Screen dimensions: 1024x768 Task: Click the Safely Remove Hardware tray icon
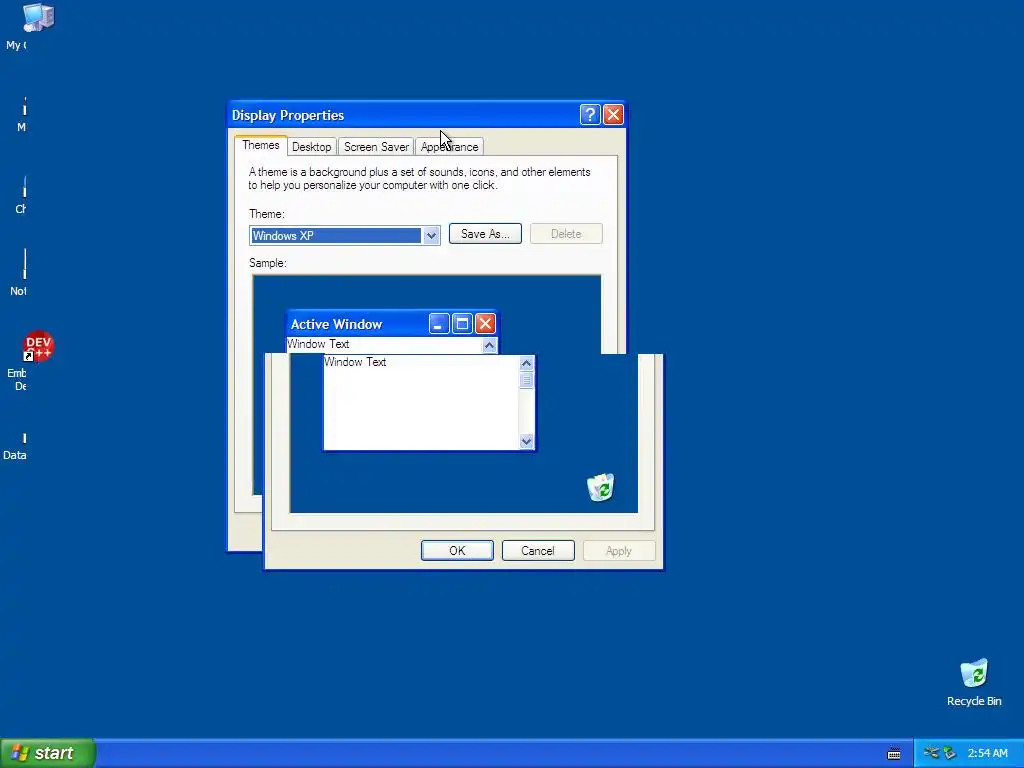pos(950,754)
